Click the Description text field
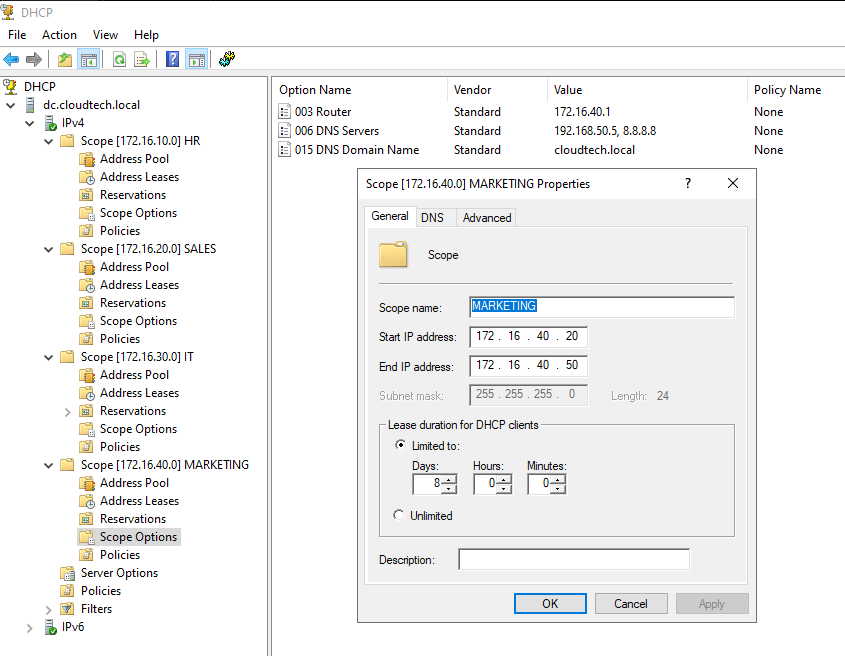The height and width of the screenshot is (656, 845). pos(574,560)
